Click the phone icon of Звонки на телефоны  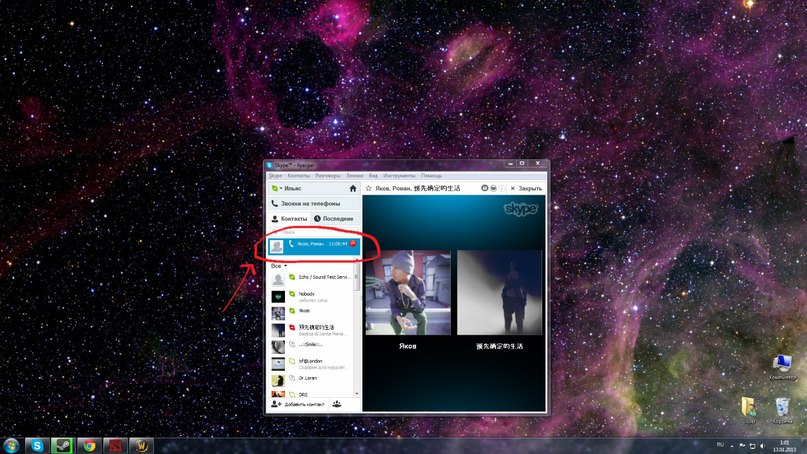274,203
